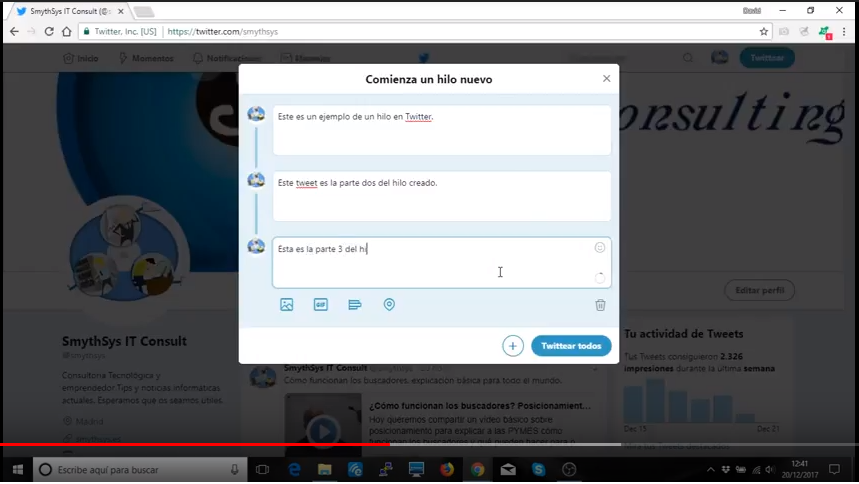Select the second tweet text field
This screenshot has width=859, height=484.
click(x=441, y=196)
